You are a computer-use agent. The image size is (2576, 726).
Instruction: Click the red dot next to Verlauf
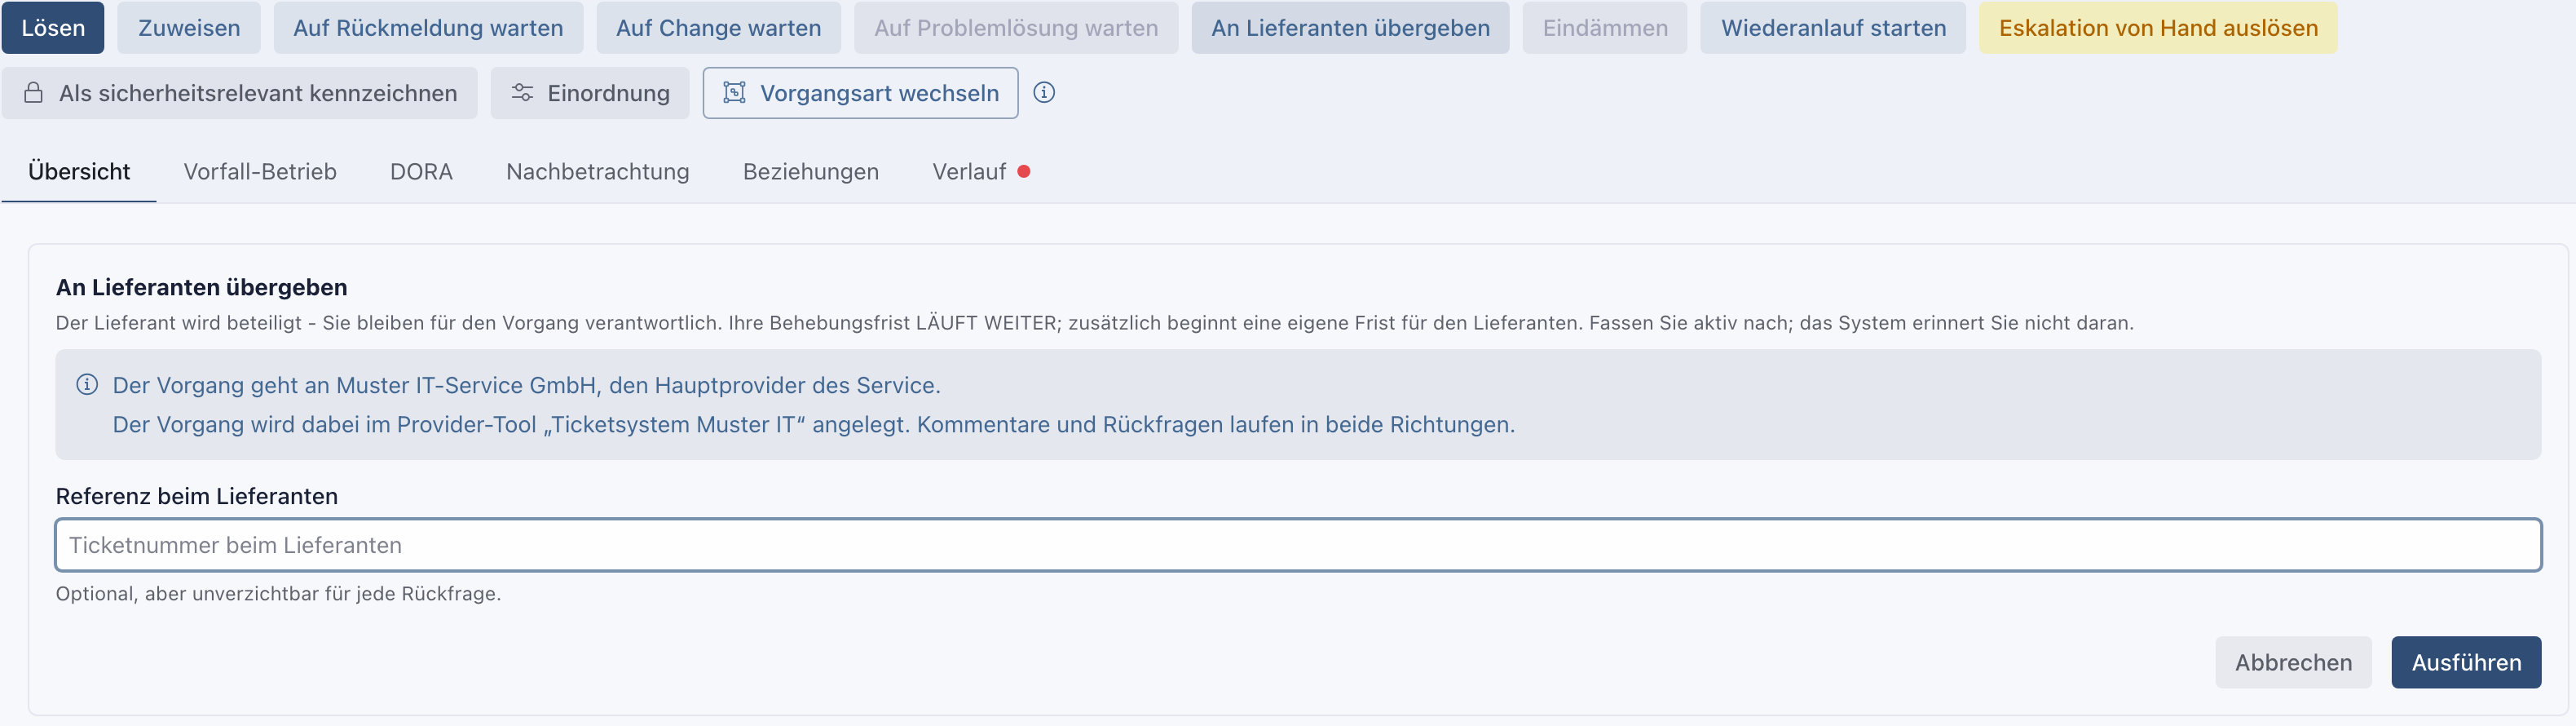click(1023, 172)
